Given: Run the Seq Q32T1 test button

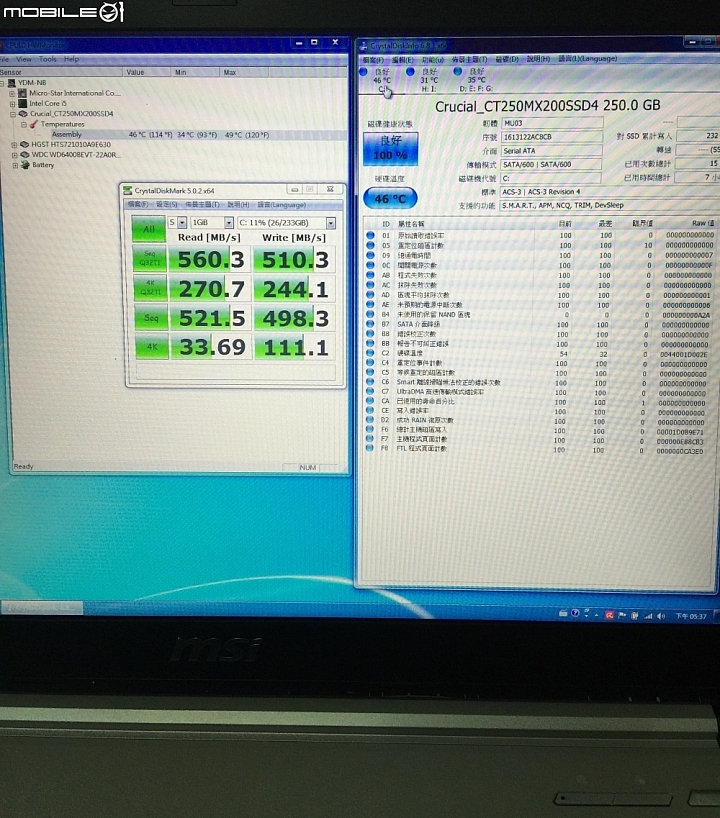Looking at the screenshot, I should tap(150, 258).
